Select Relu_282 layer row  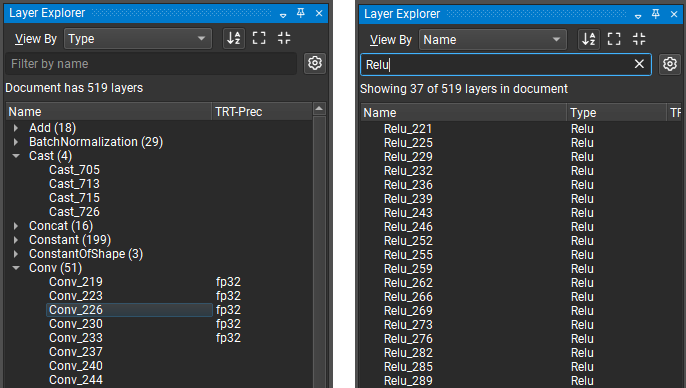click(x=521, y=353)
